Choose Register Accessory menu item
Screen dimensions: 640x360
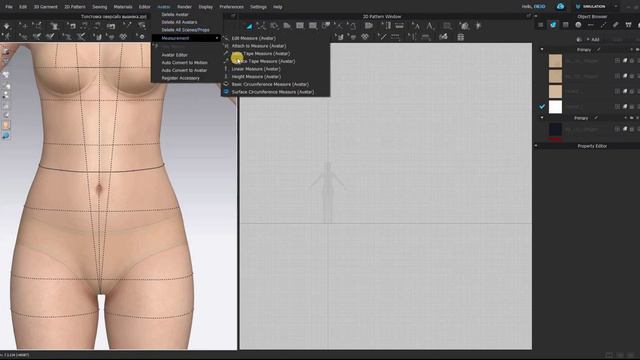point(180,78)
